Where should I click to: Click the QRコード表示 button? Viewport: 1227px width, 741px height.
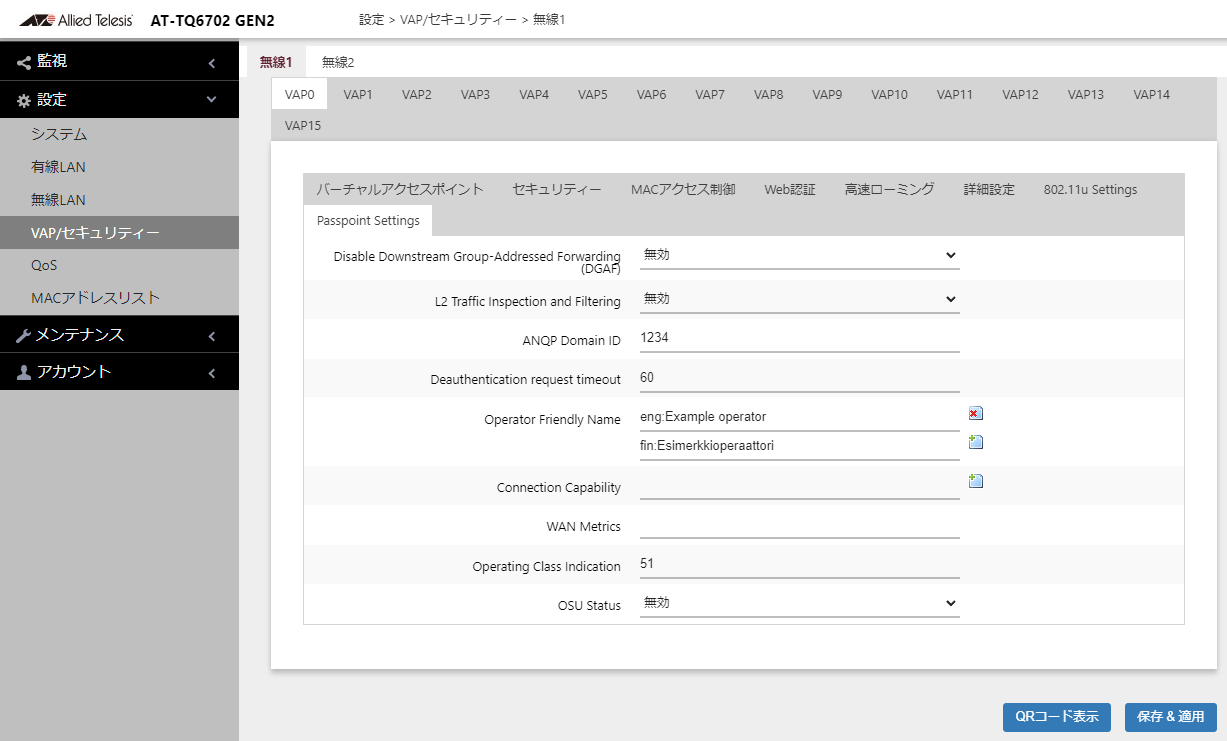click(1056, 717)
